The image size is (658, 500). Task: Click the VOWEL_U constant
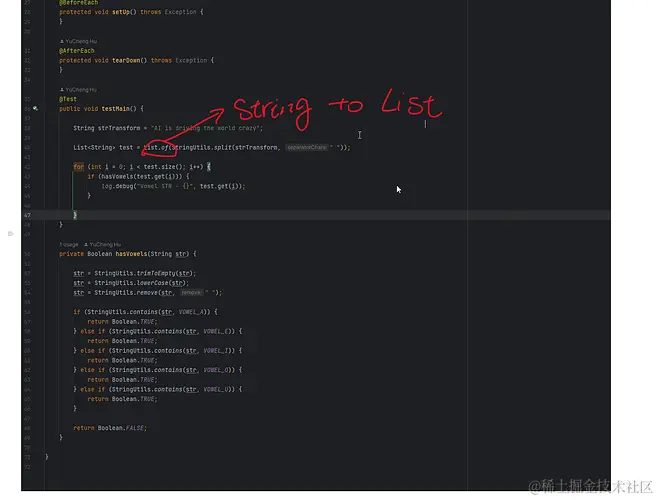[x=216, y=389]
